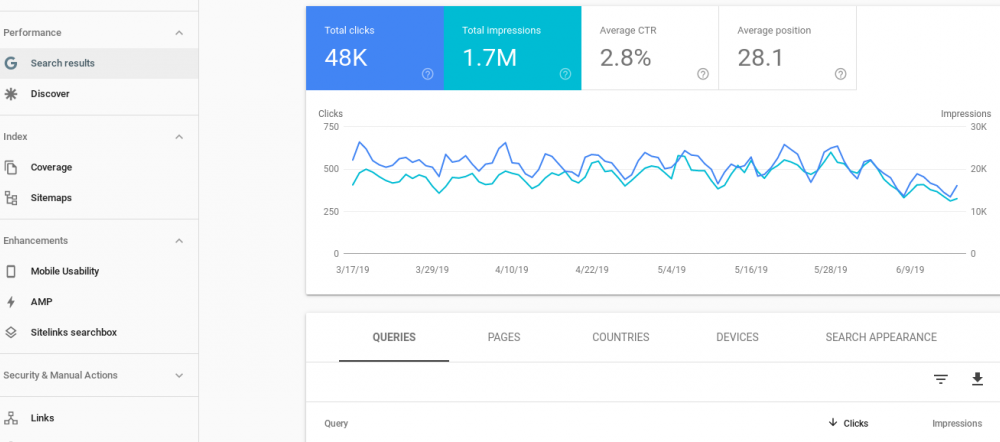
Task: Switch to the Pages tab
Action: click(x=504, y=338)
